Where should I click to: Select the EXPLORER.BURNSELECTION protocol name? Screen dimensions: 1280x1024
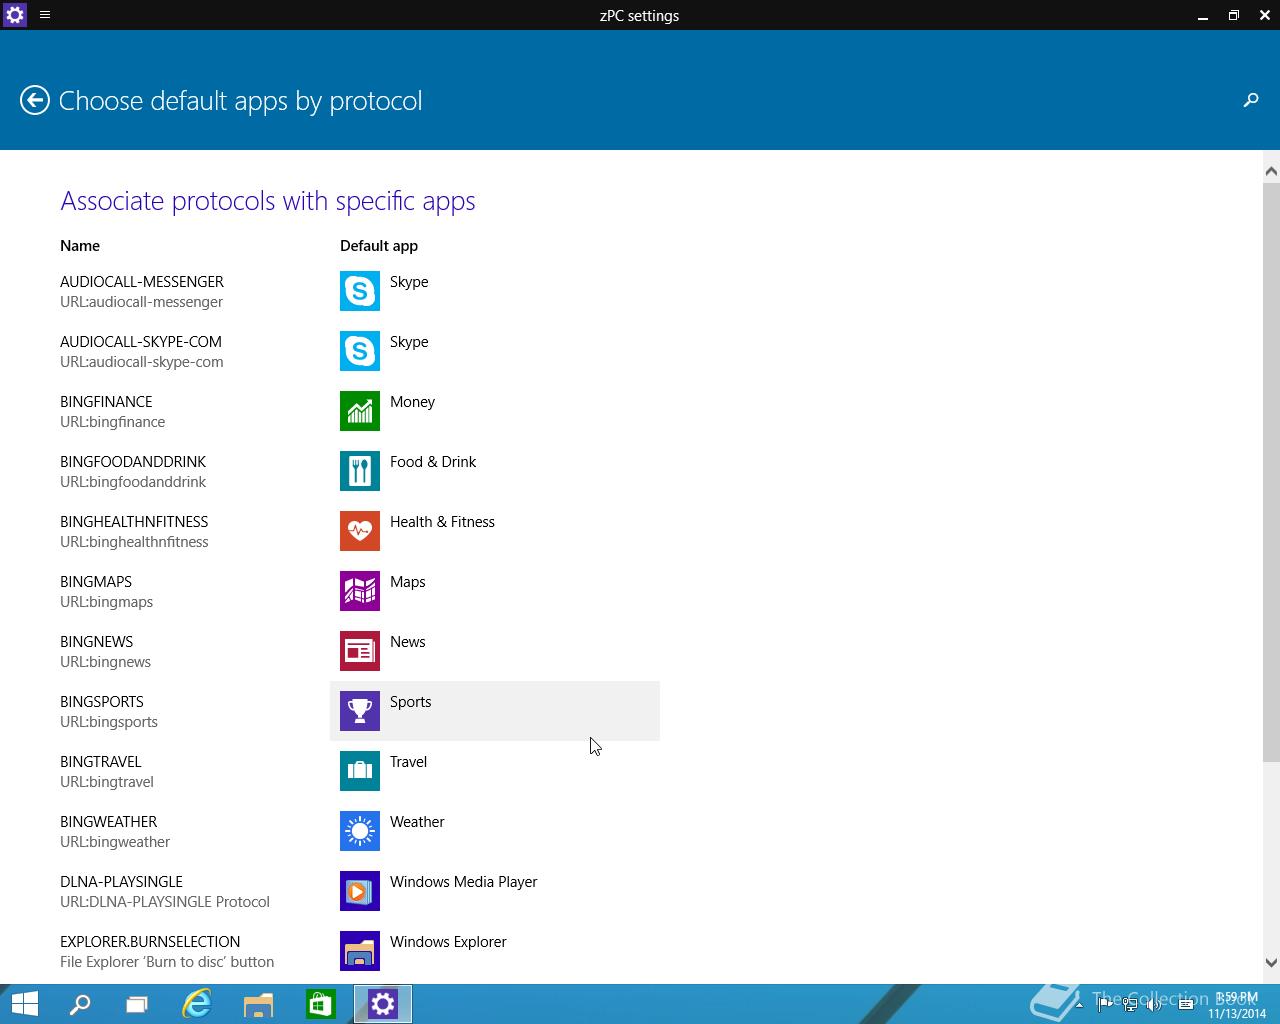coord(150,942)
